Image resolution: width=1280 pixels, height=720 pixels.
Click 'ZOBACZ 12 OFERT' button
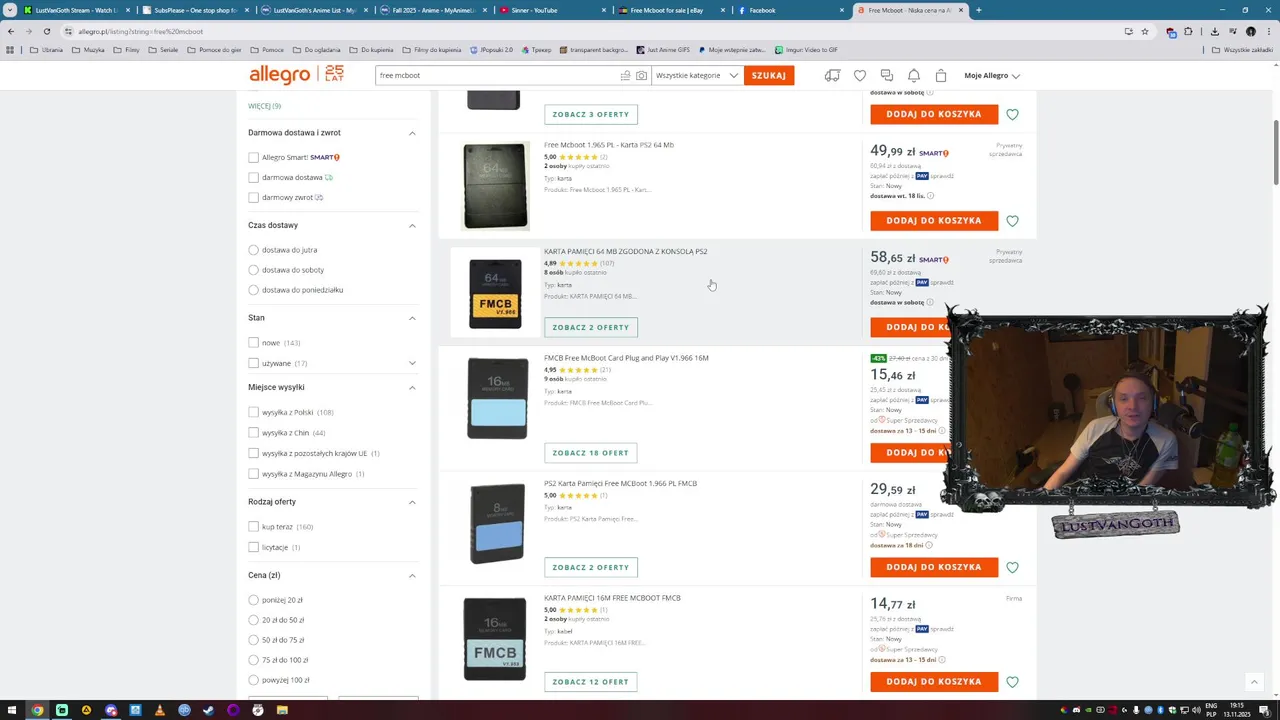[x=590, y=682]
